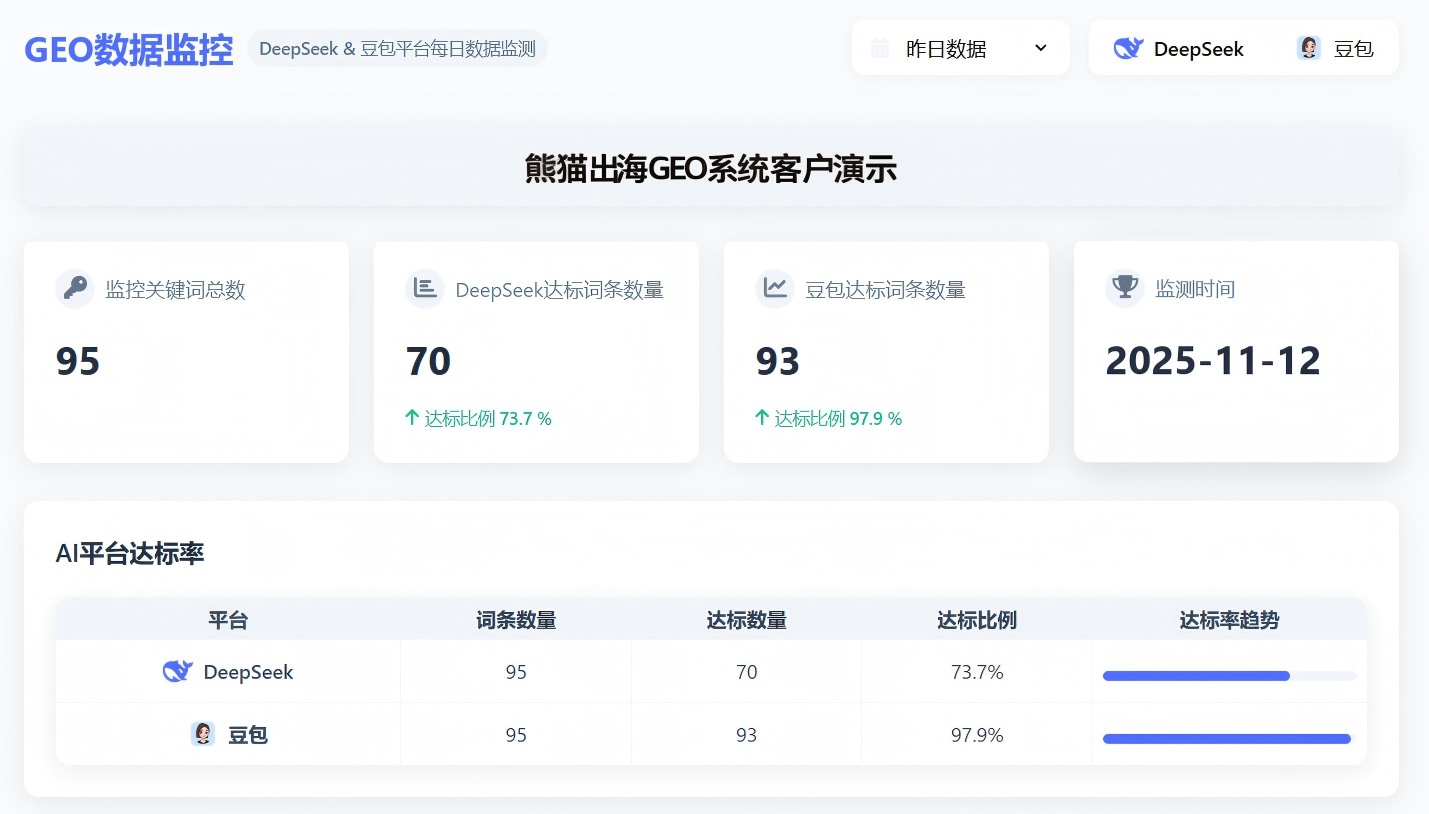This screenshot has height=814, width=1429.
Task: Click the DeepSeek达标词条数量 card label
Action: tap(560, 290)
